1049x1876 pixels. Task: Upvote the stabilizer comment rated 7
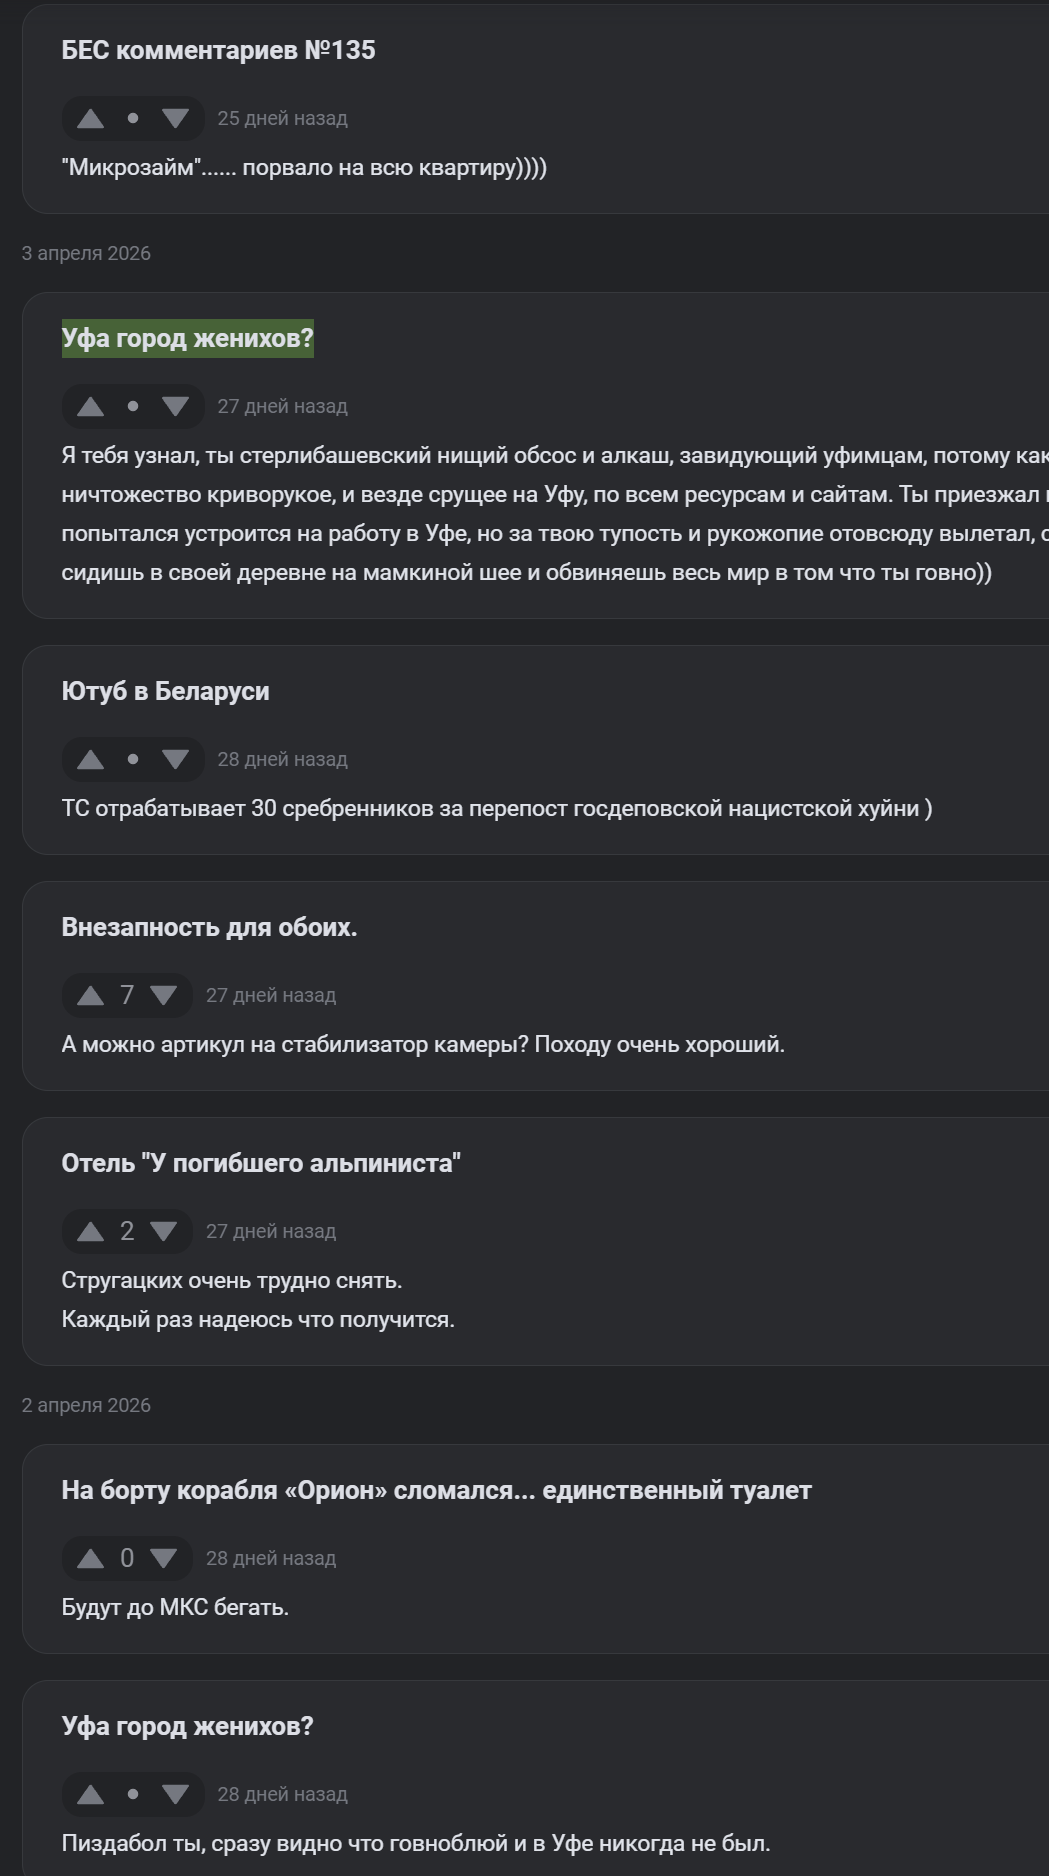click(91, 996)
